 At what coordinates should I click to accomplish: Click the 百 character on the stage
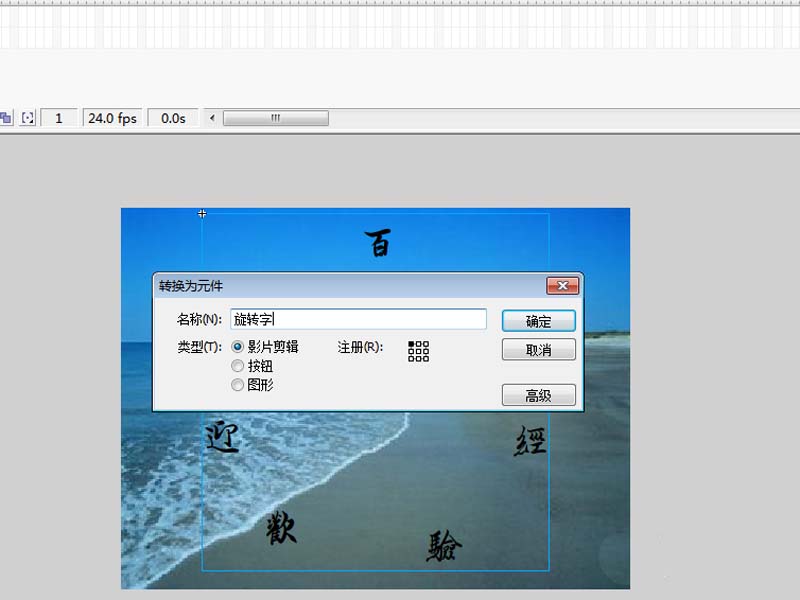(378, 243)
